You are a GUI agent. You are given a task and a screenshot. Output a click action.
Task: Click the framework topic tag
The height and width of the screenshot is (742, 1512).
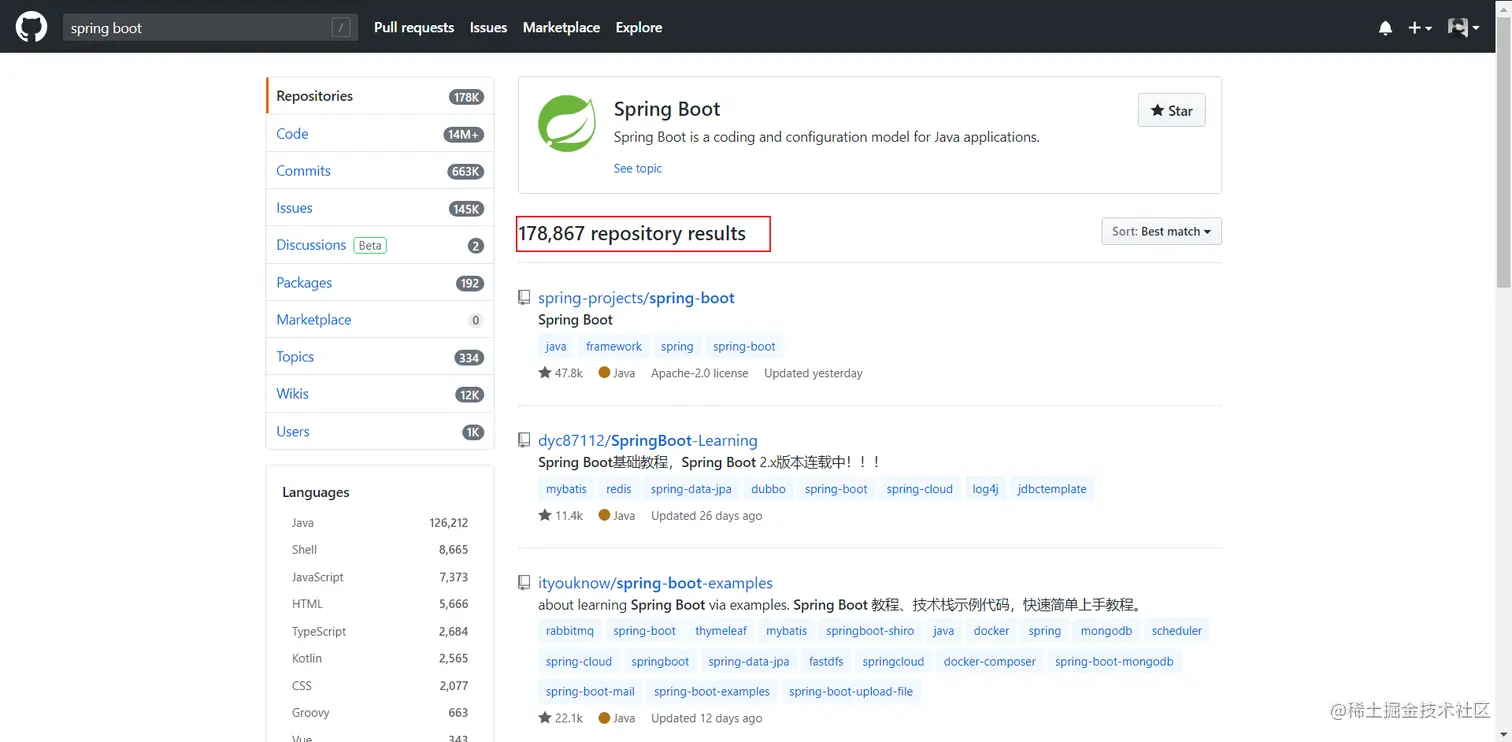point(614,347)
